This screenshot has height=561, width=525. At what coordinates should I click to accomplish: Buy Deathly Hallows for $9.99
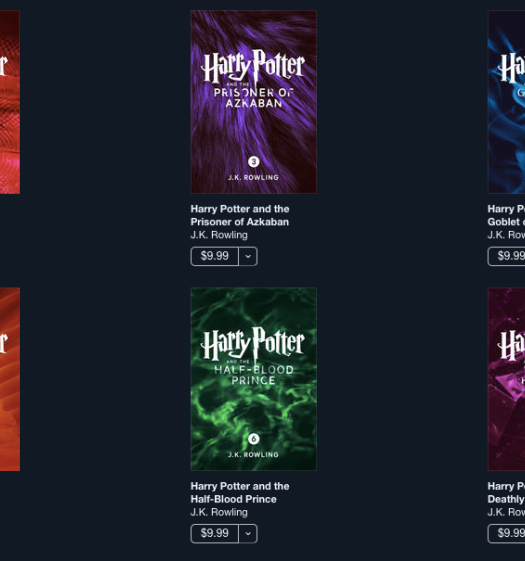[x=506, y=533]
